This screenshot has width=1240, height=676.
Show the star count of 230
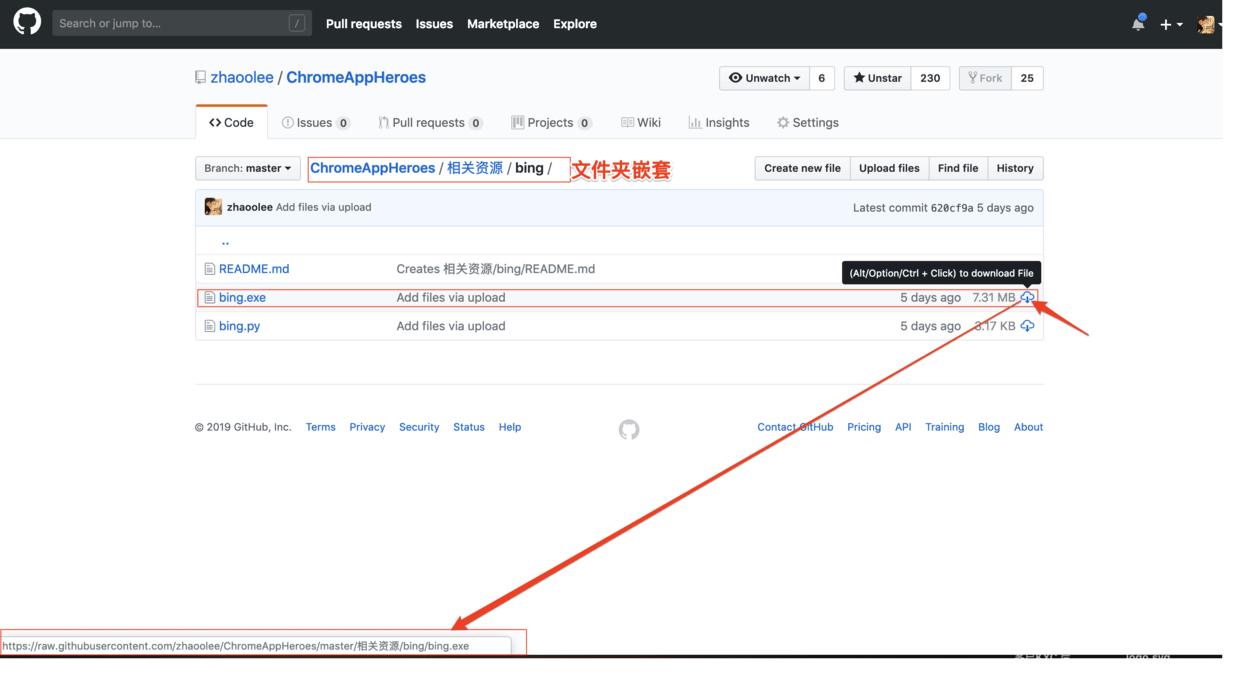tap(930, 78)
